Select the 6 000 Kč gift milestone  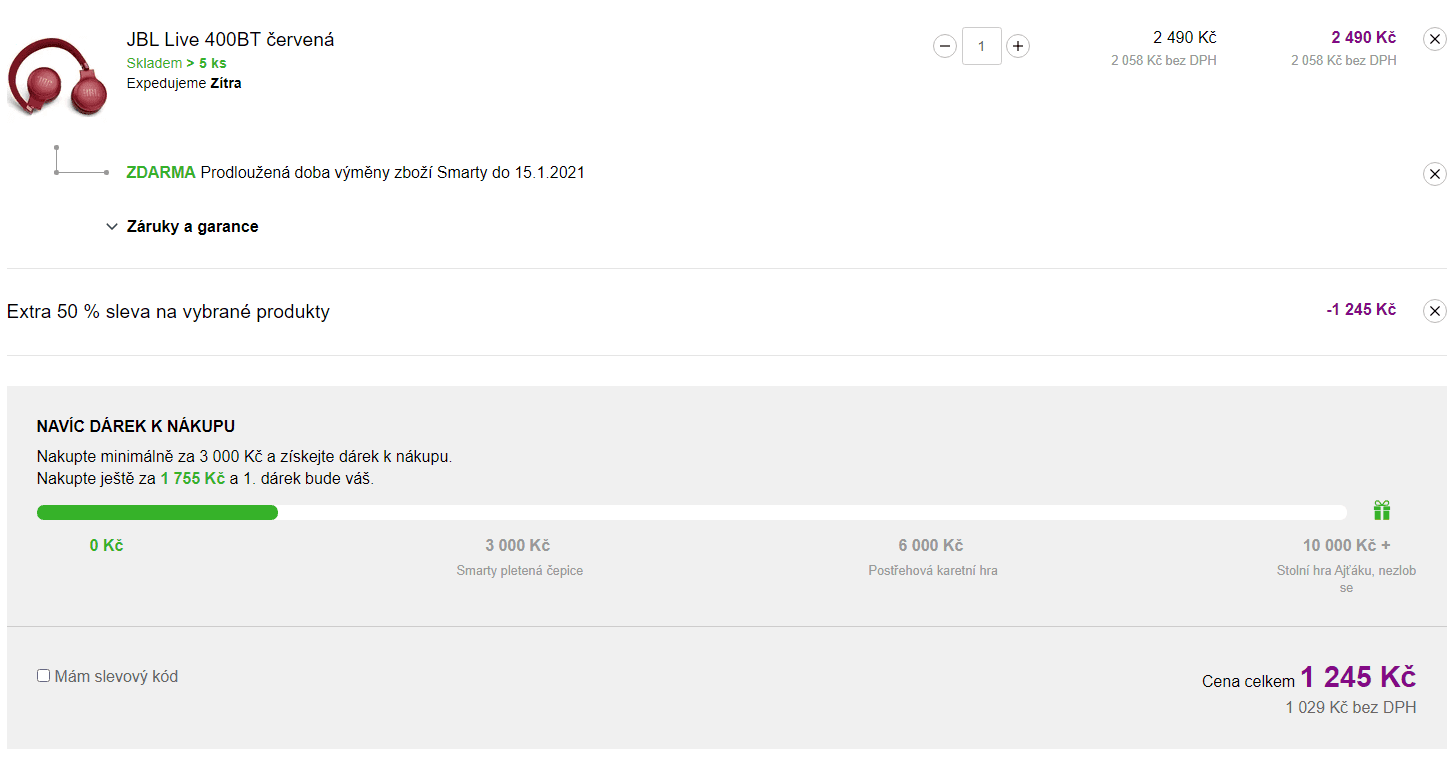931,545
